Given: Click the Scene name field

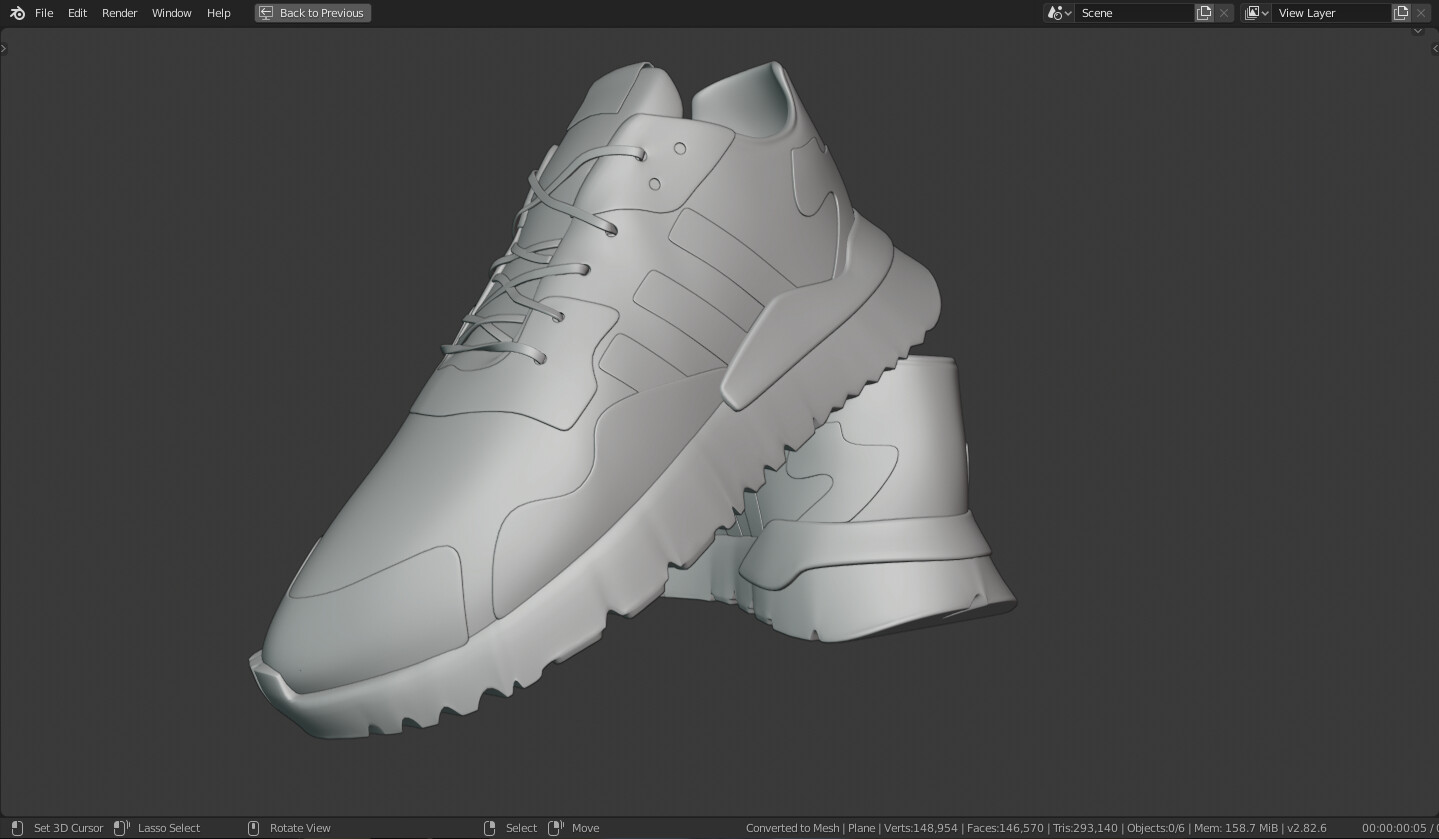Looking at the screenshot, I should point(1135,13).
